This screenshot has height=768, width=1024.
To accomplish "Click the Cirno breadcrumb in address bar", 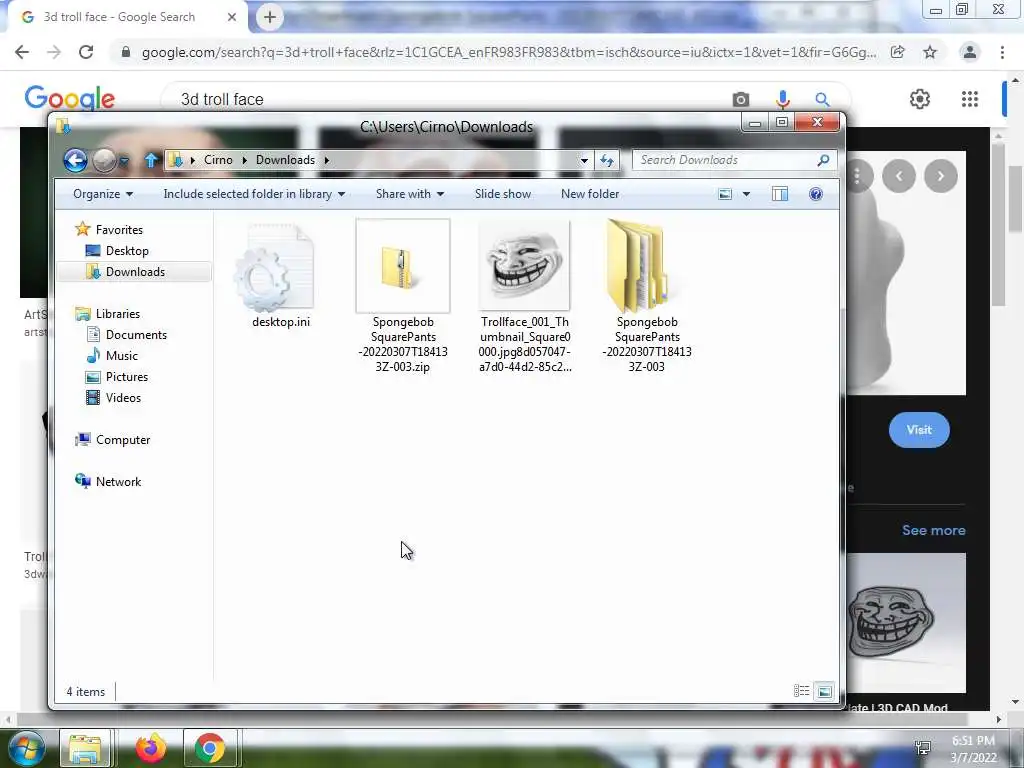I will coord(218,160).
